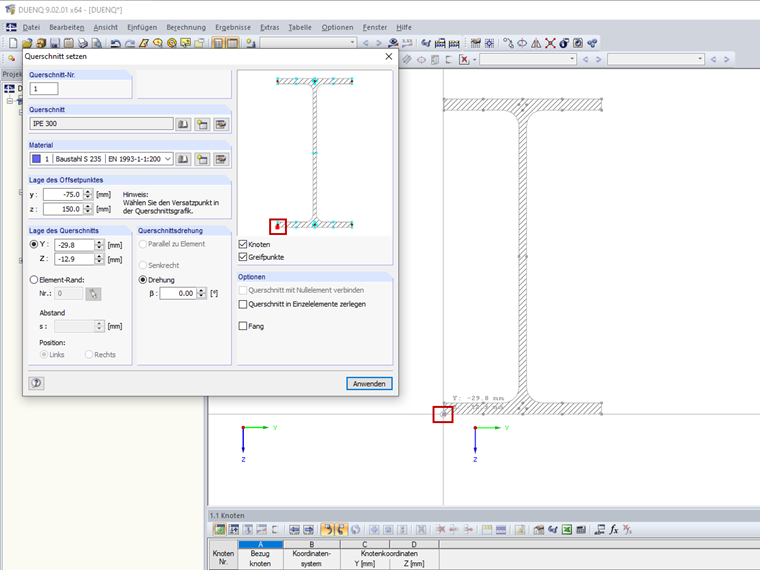Click the info ball toolbar icon
The image size is (760, 570).
click(x=564, y=43)
